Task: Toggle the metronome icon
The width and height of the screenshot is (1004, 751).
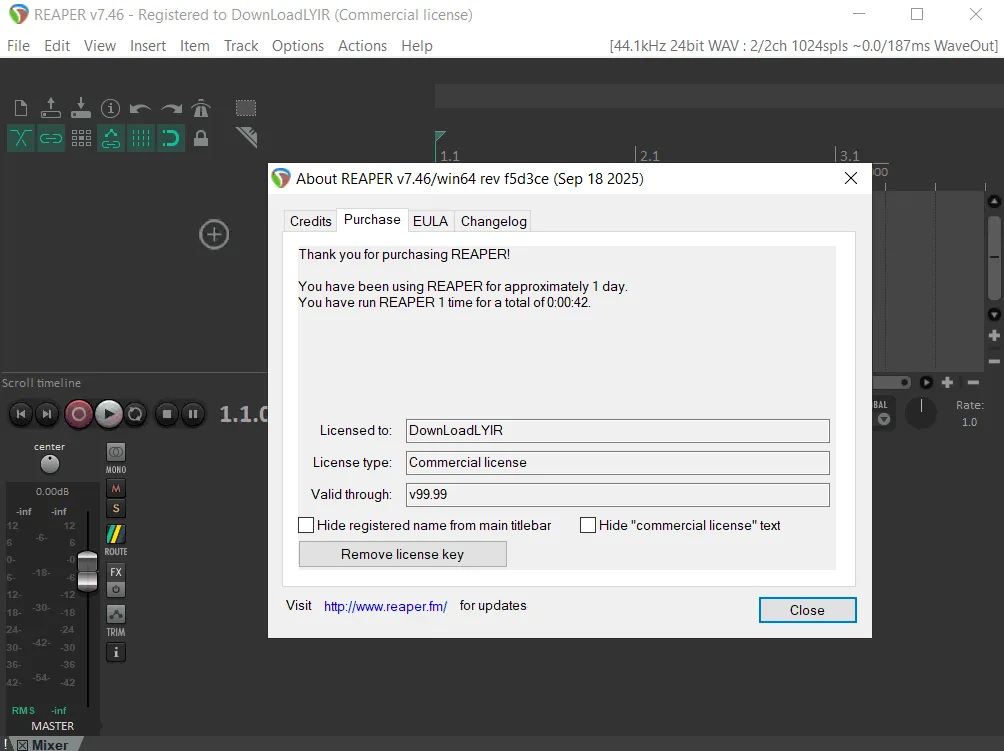Action: (201, 108)
